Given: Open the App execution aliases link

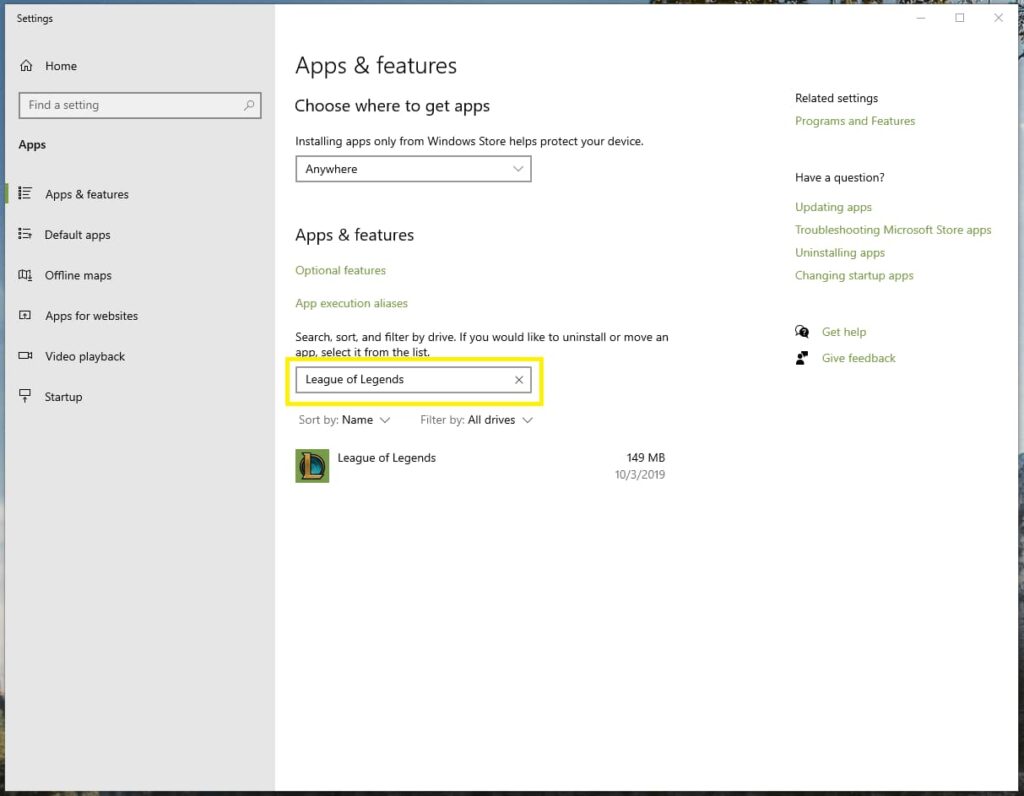Looking at the screenshot, I should tap(351, 303).
